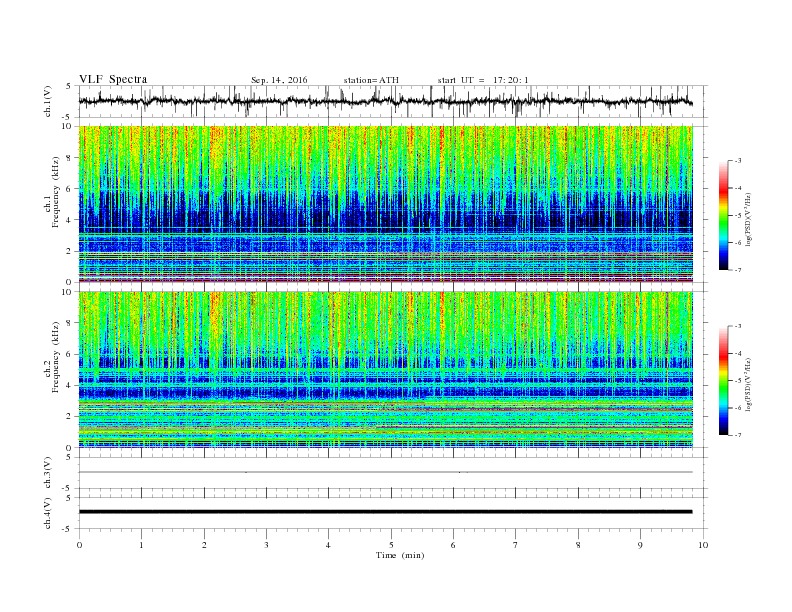Click the ch.2 spectrogram panel

[x=385, y=370]
